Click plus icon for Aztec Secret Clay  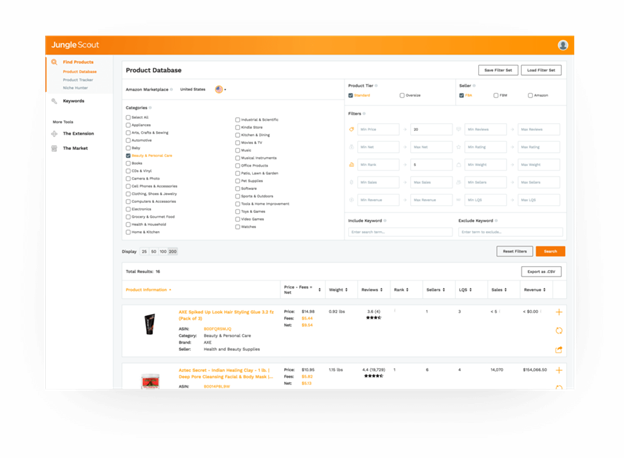click(x=559, y=370)
